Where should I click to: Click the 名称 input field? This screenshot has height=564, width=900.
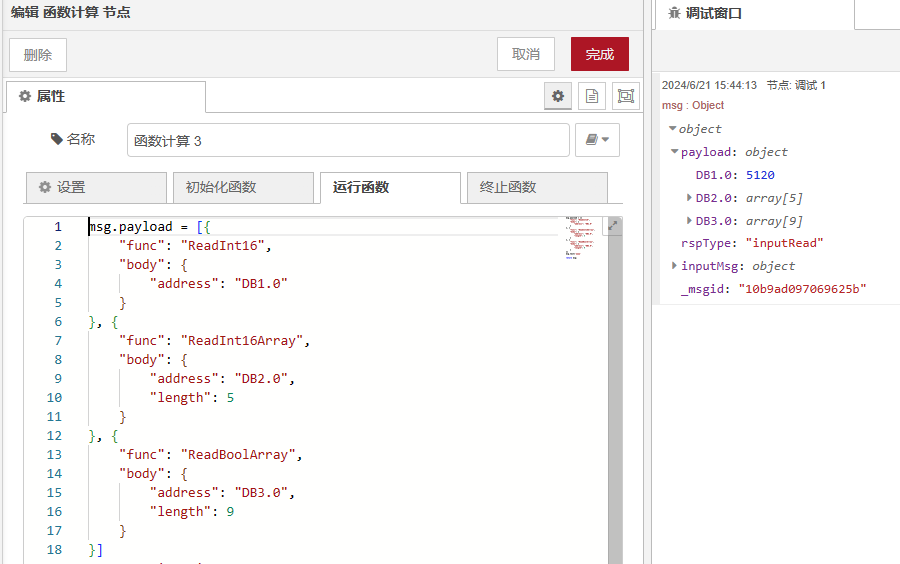point(348,140)
